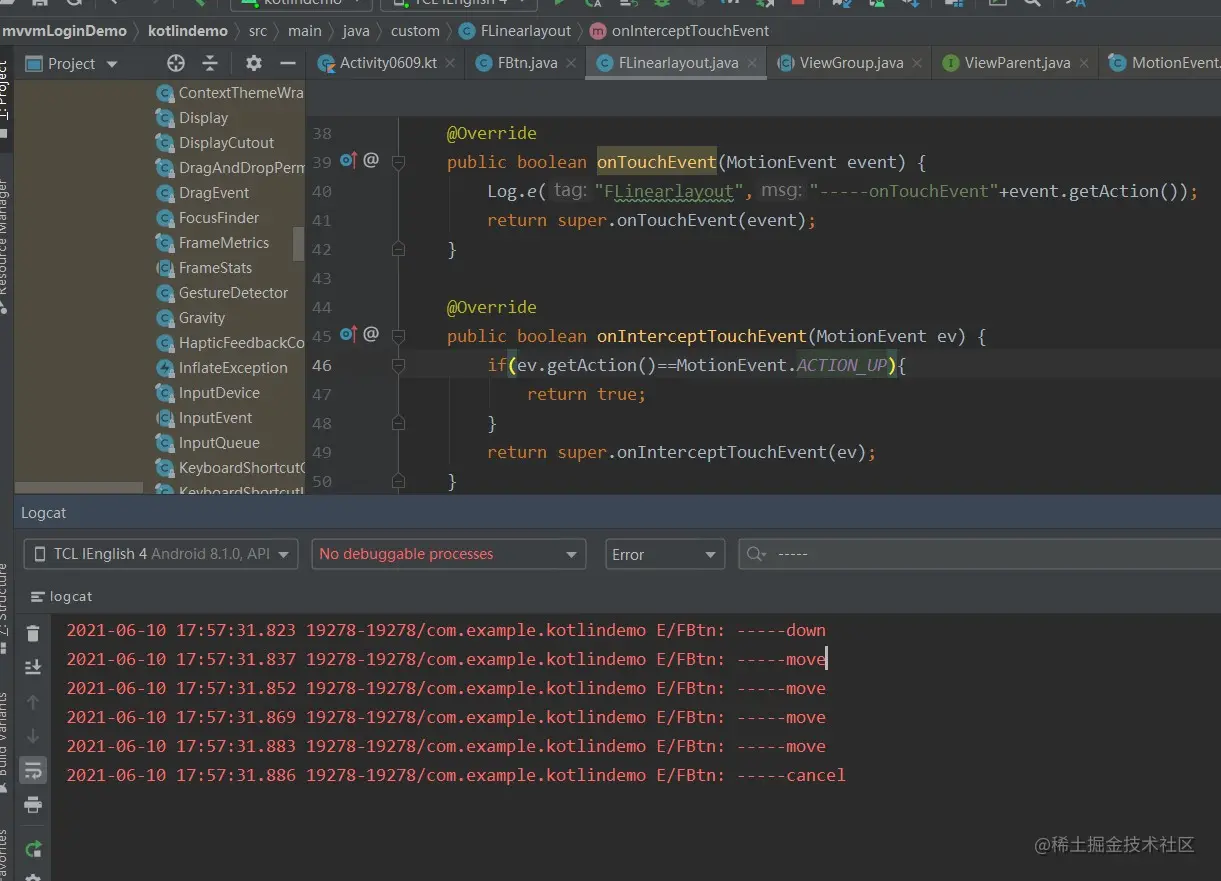The height and width of the screenshot is (881, 1221).
Task: Open the Error log level dropdown
Action: tap(664, 554)
